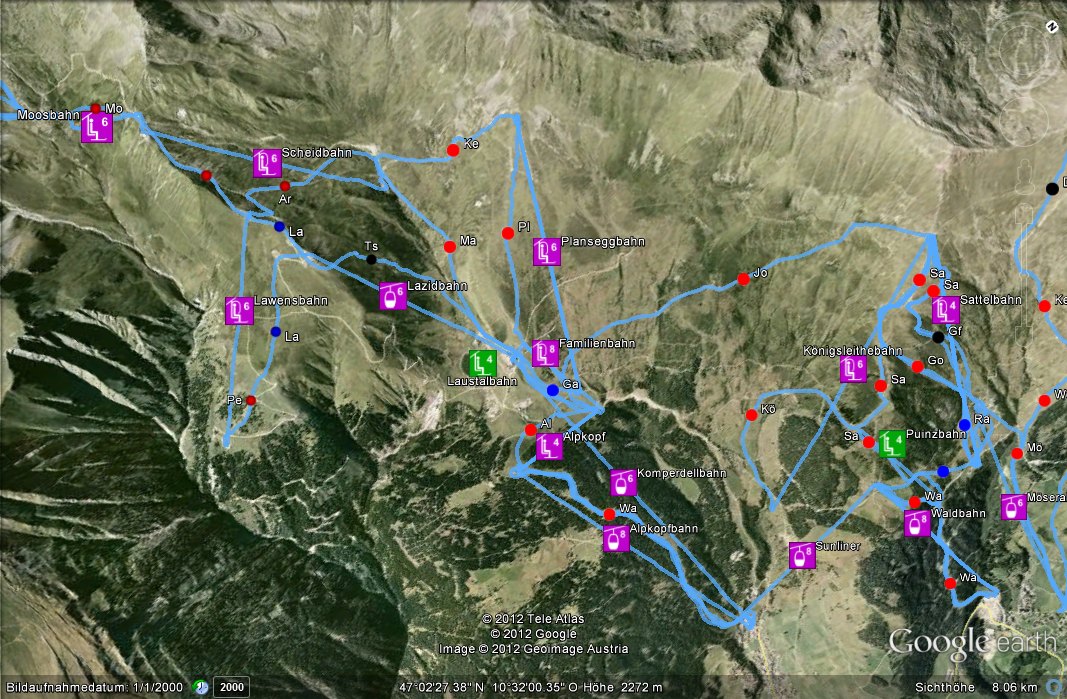
Task: Open the Komperdellbahn gondola marker
Action: click(623, 483)
